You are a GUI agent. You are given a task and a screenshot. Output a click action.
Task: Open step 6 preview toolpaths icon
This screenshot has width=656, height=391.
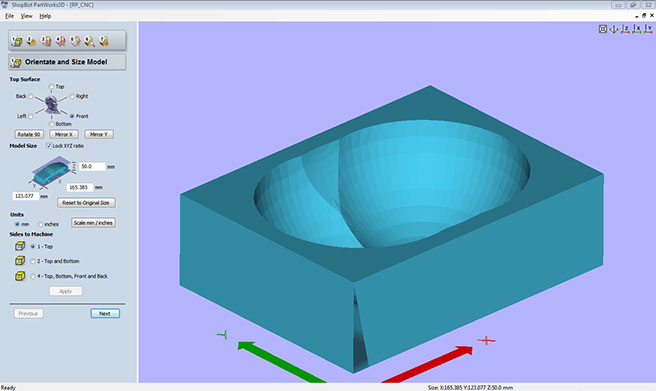click(90, 41)
